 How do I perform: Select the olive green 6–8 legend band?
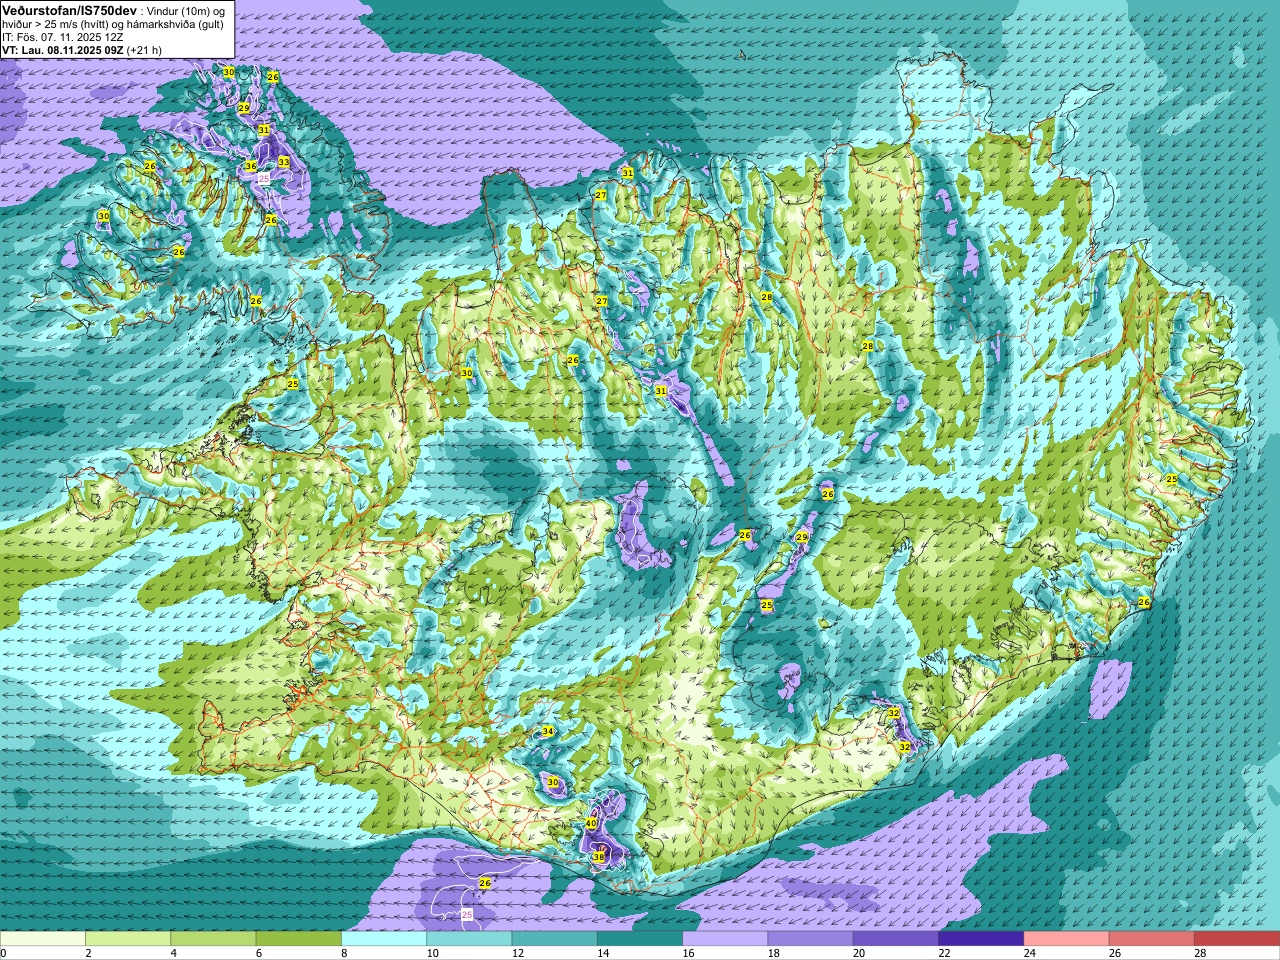coord(299,939)
